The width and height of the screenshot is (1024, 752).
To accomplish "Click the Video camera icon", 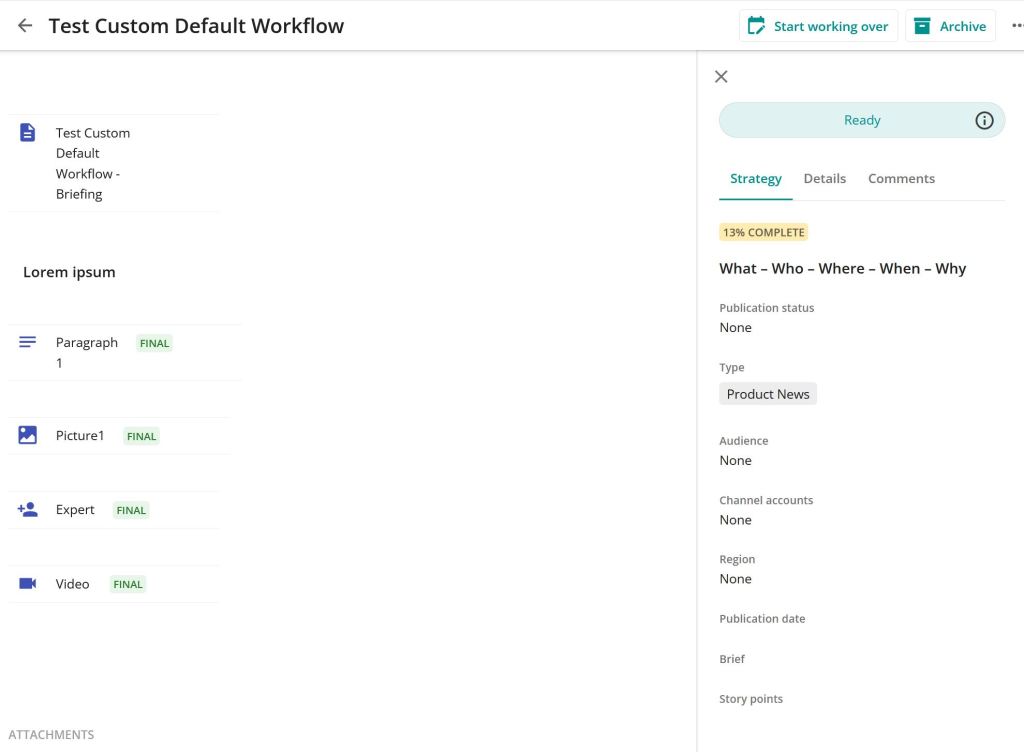I will 28,583.
